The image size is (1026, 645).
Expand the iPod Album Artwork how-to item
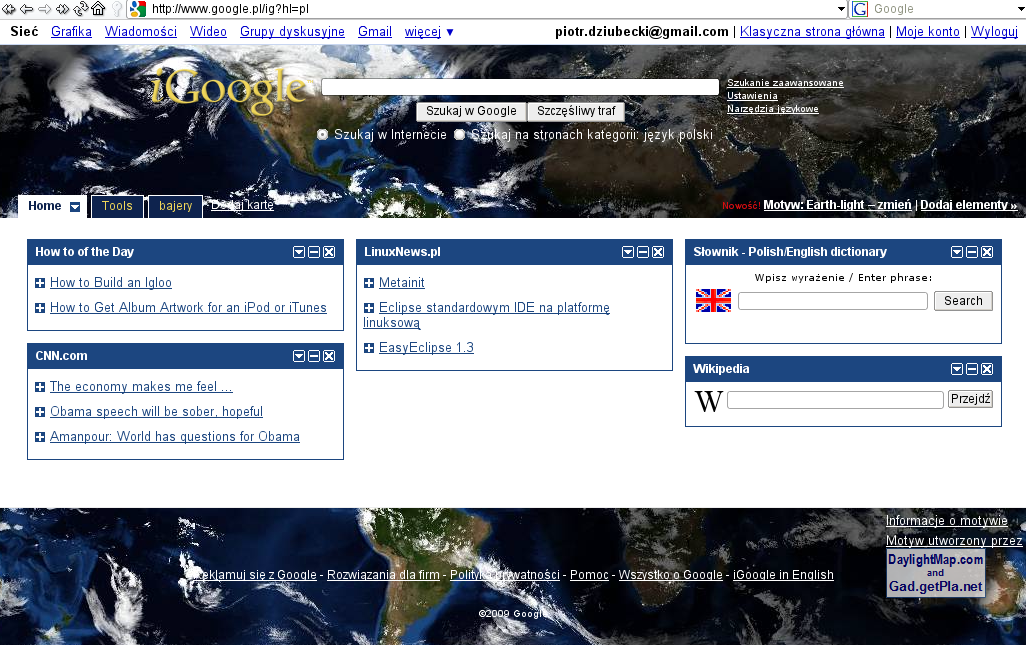tap(40, 308)
